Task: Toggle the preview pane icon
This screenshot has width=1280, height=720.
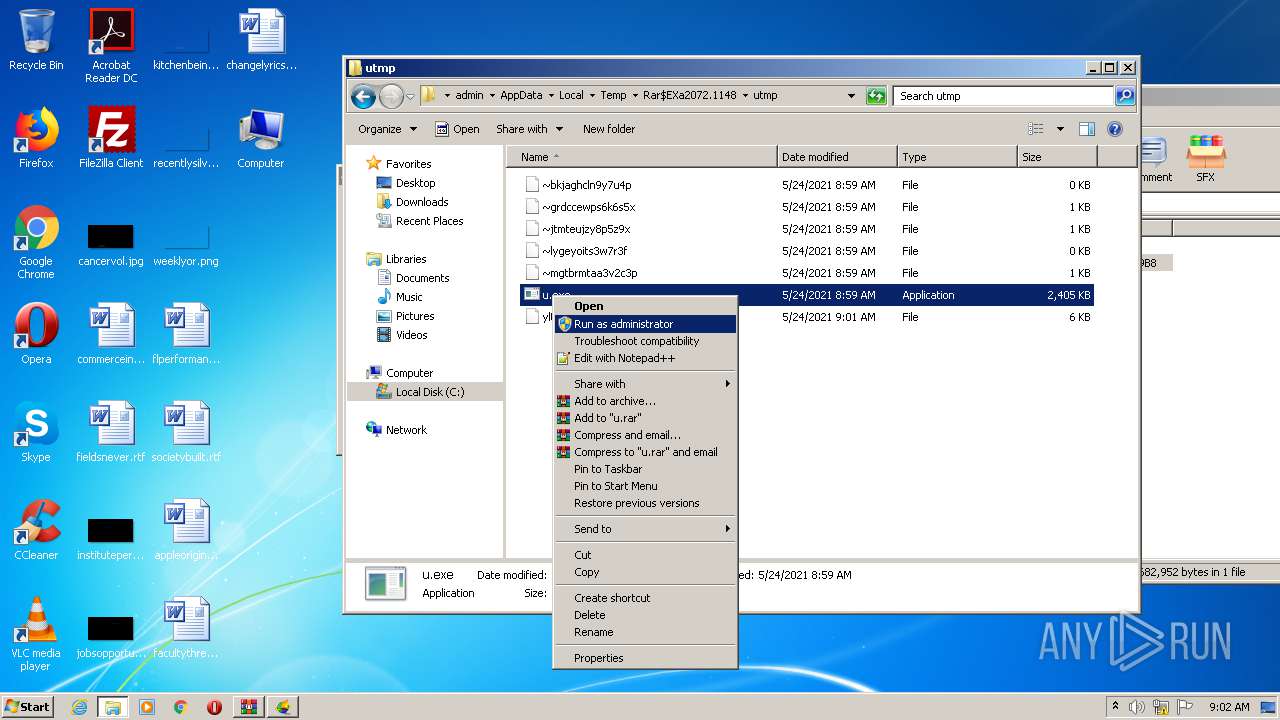Action: 1087,129
